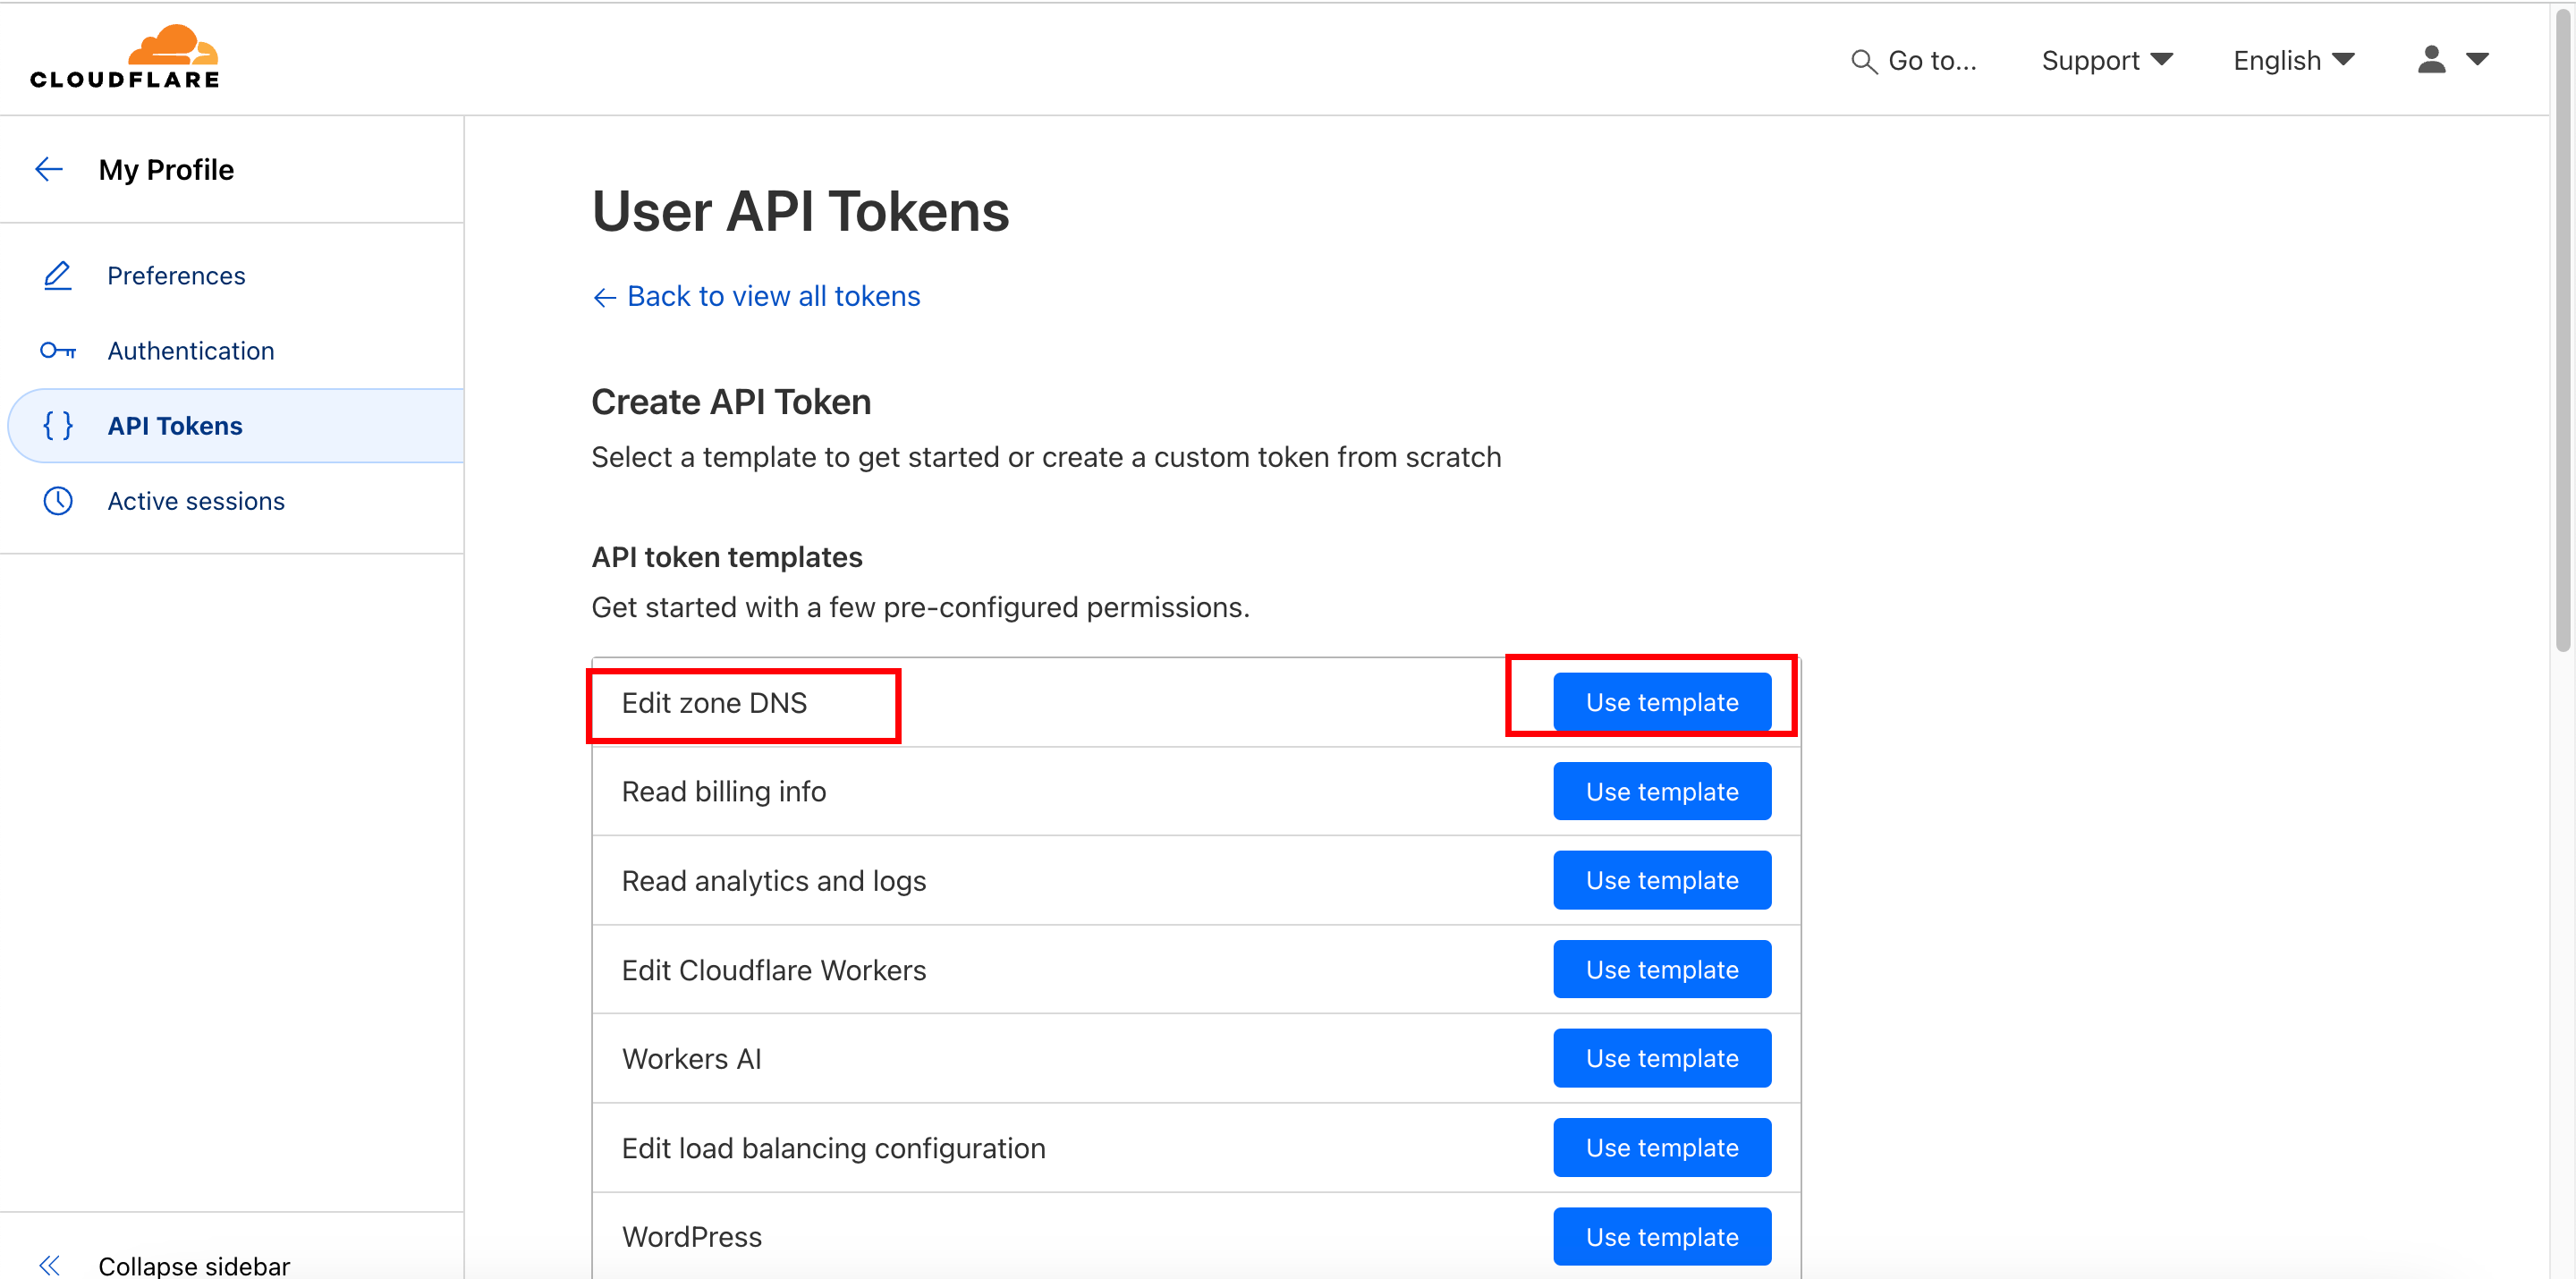This screenshot has width=2576, height=1279.
Task: Click the Authentication key icon
Action: click(x=58, y=351)
